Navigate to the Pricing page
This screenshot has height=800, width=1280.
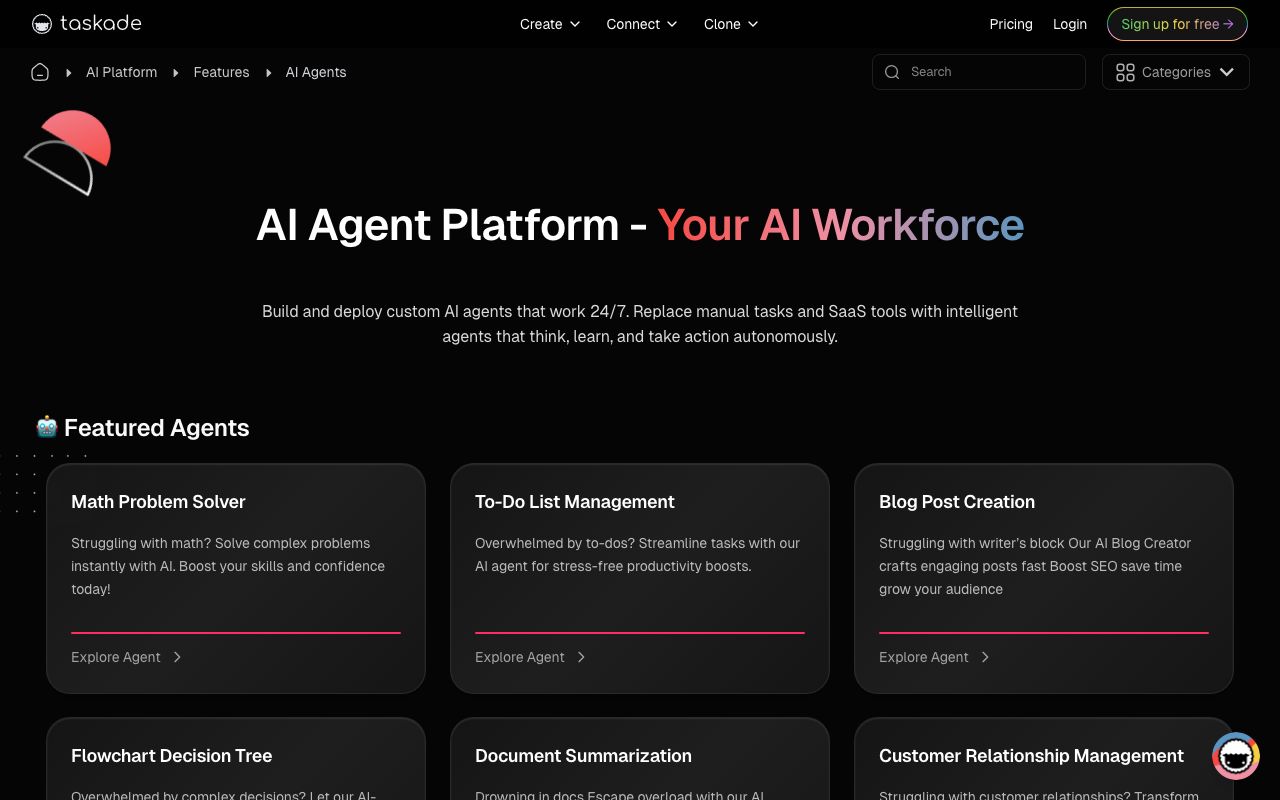1011,24
